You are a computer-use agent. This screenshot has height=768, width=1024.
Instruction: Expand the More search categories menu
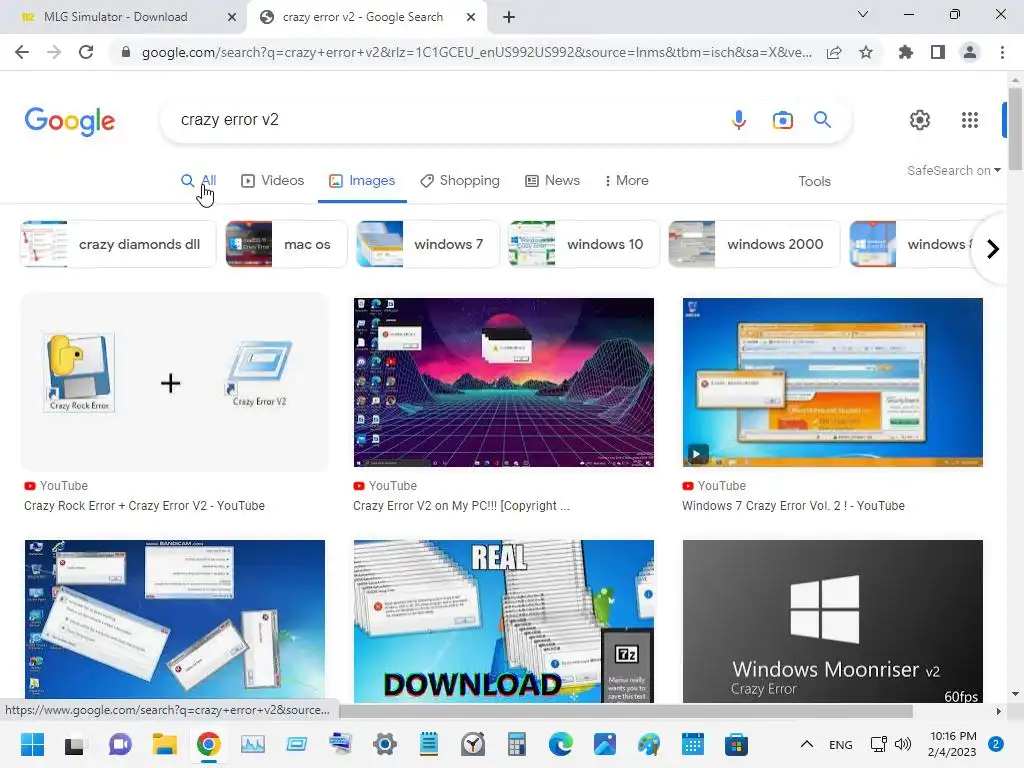tap(626, 181)
